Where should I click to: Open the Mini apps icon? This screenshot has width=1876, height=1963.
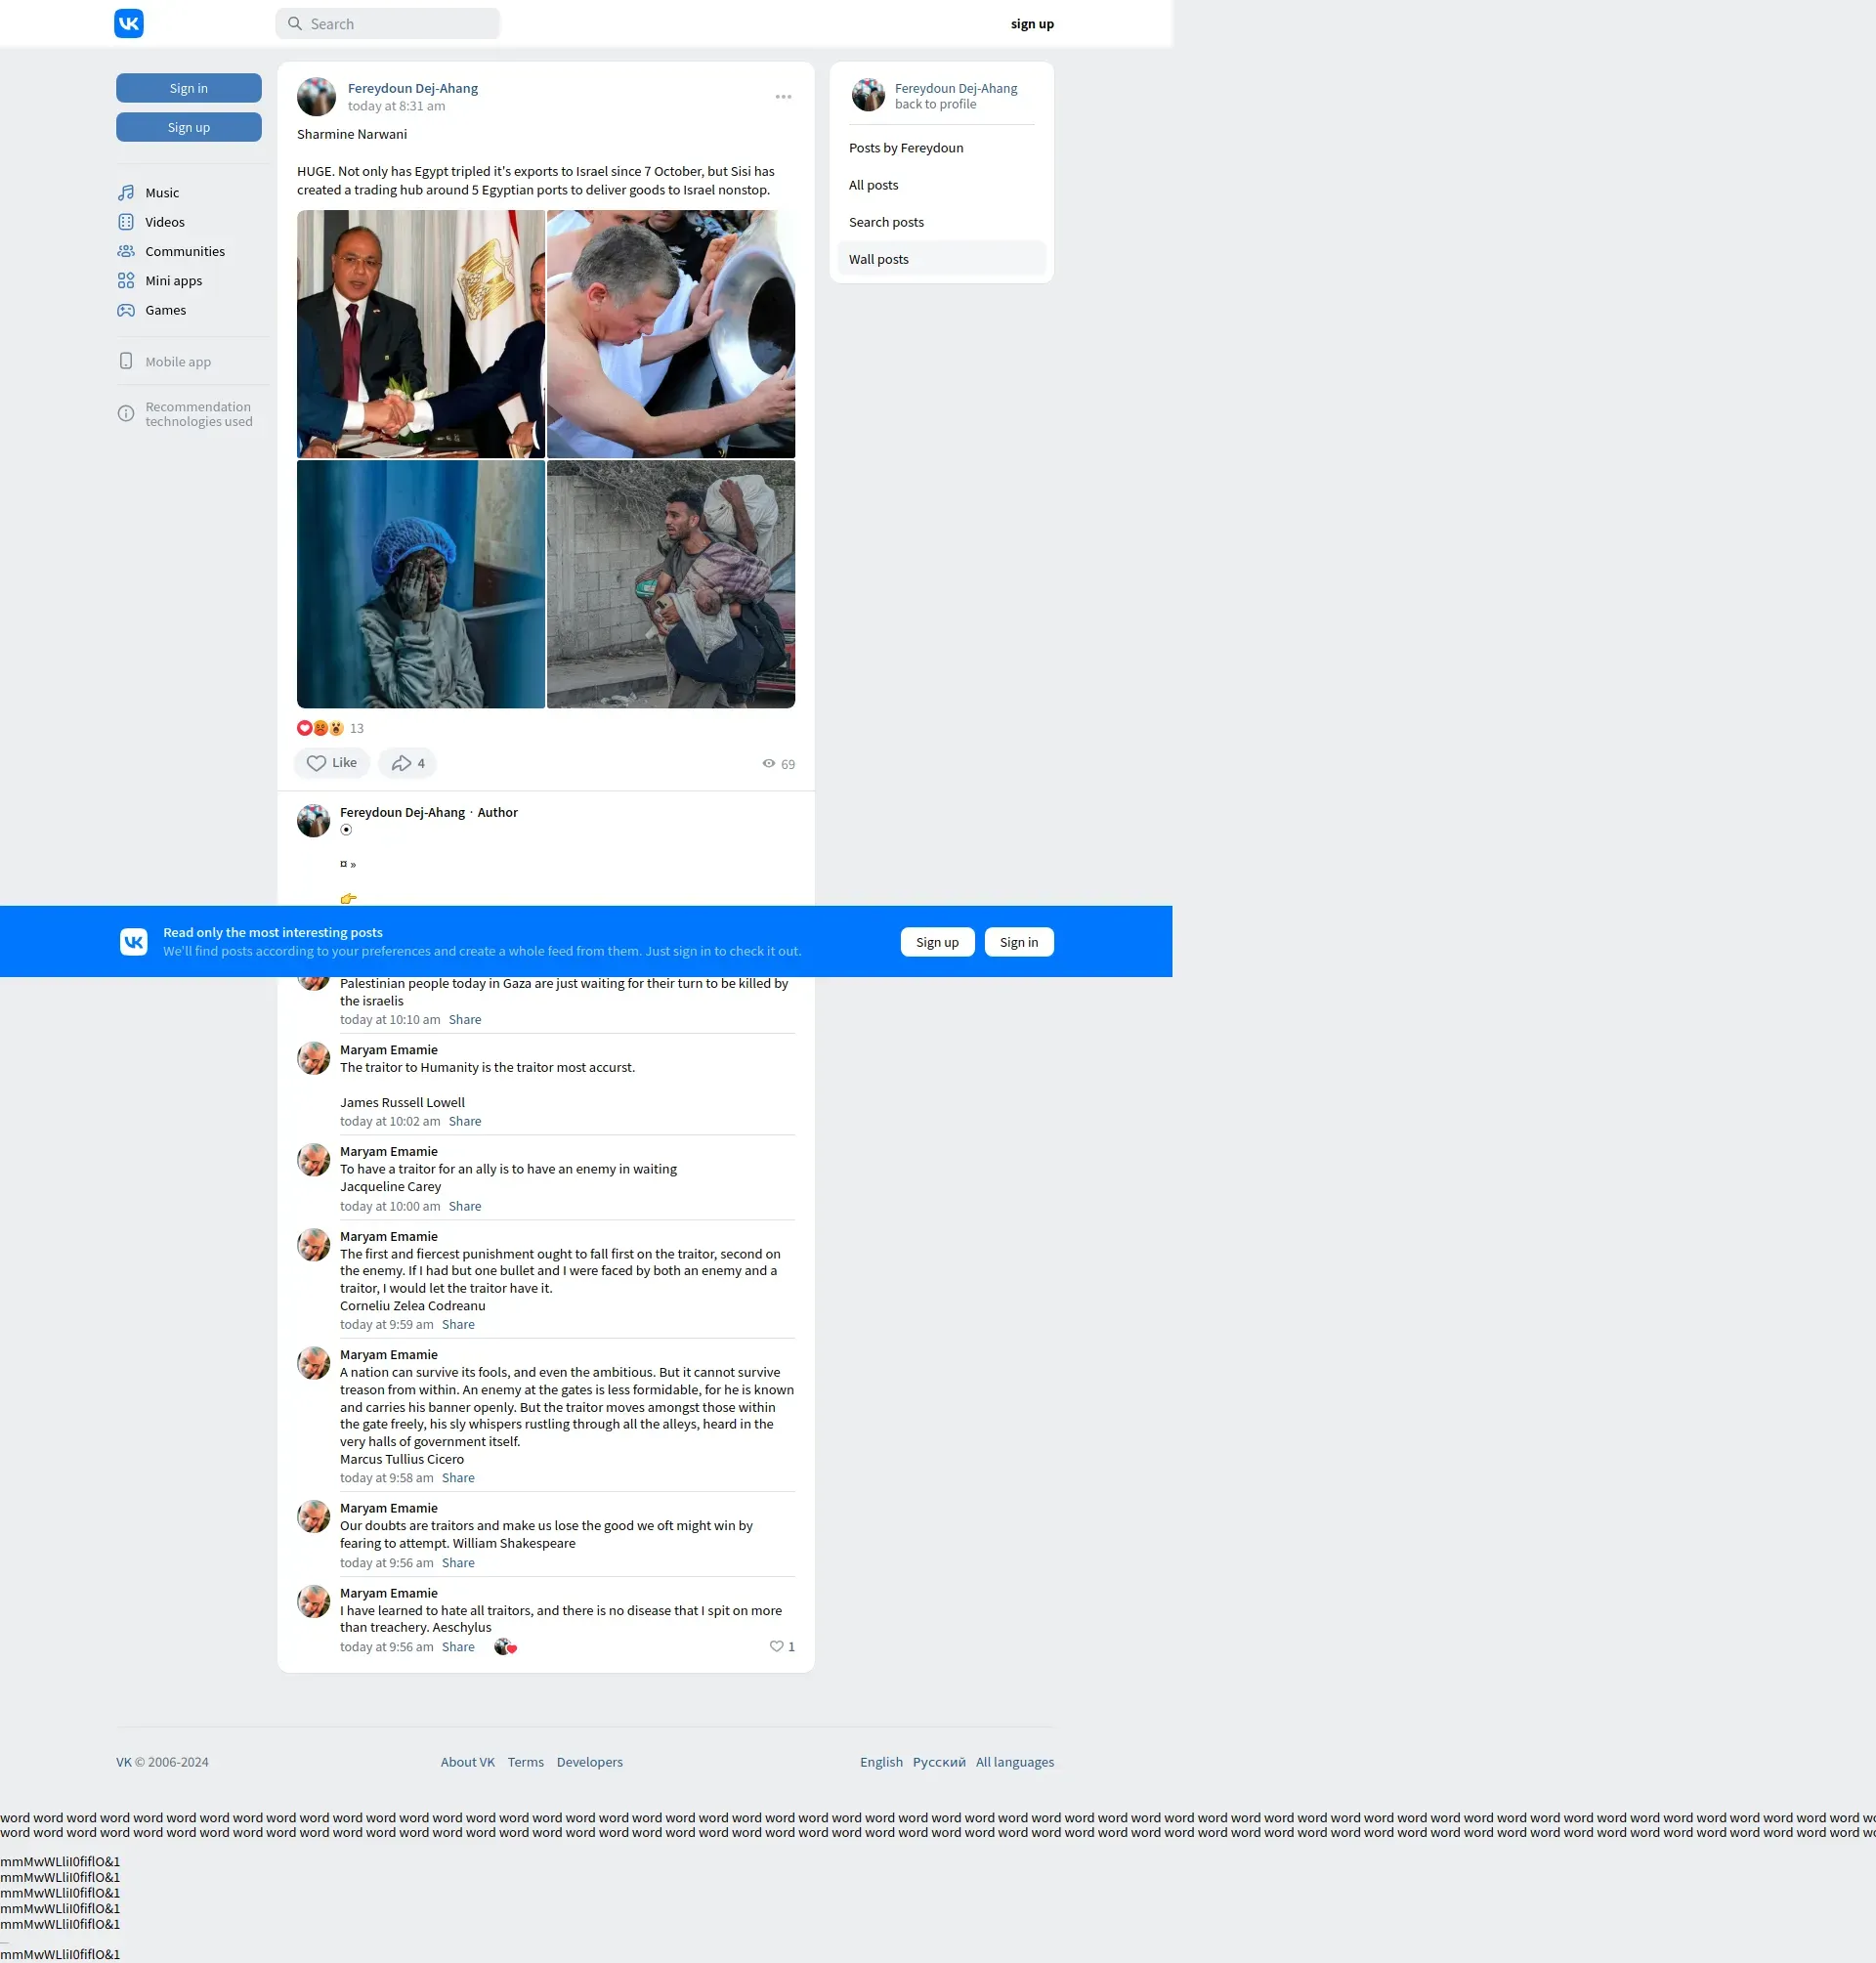(126, 281)
